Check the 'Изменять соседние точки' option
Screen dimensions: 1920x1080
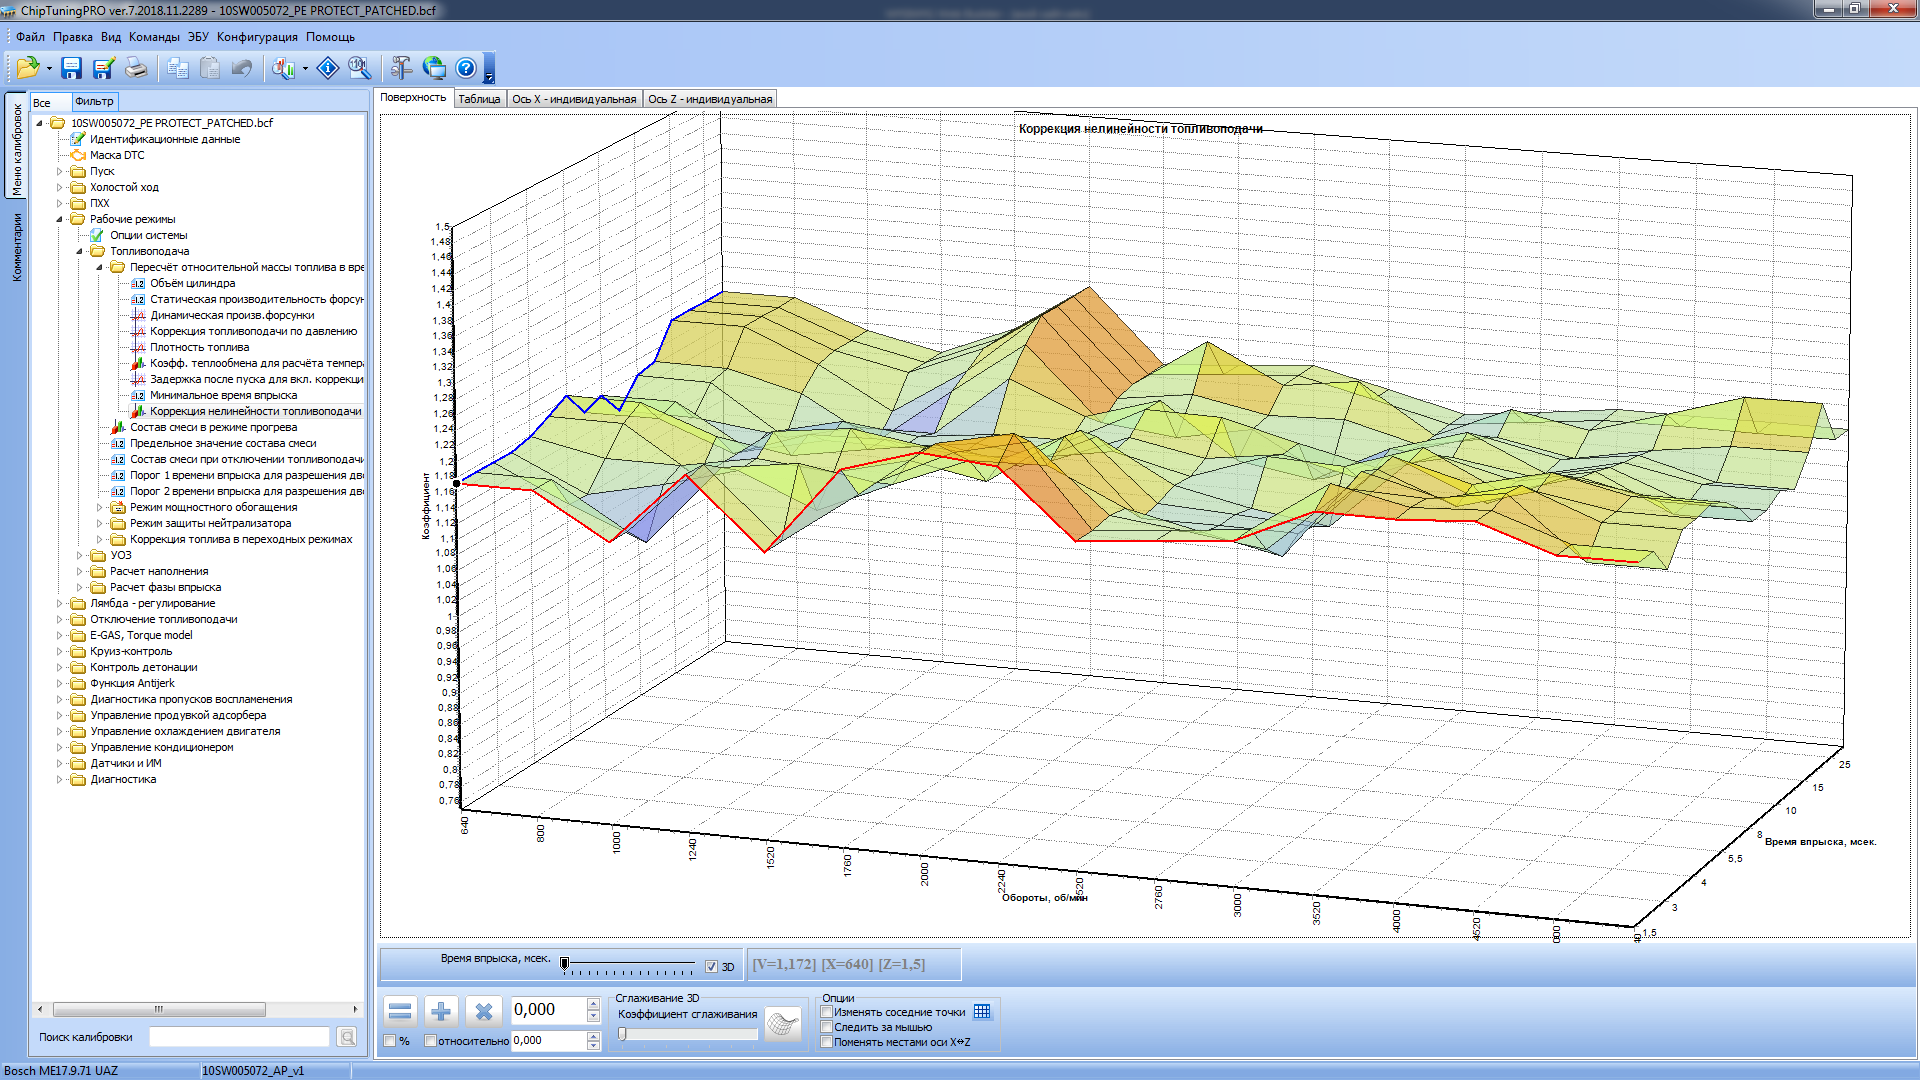(x=827, y=1012)
